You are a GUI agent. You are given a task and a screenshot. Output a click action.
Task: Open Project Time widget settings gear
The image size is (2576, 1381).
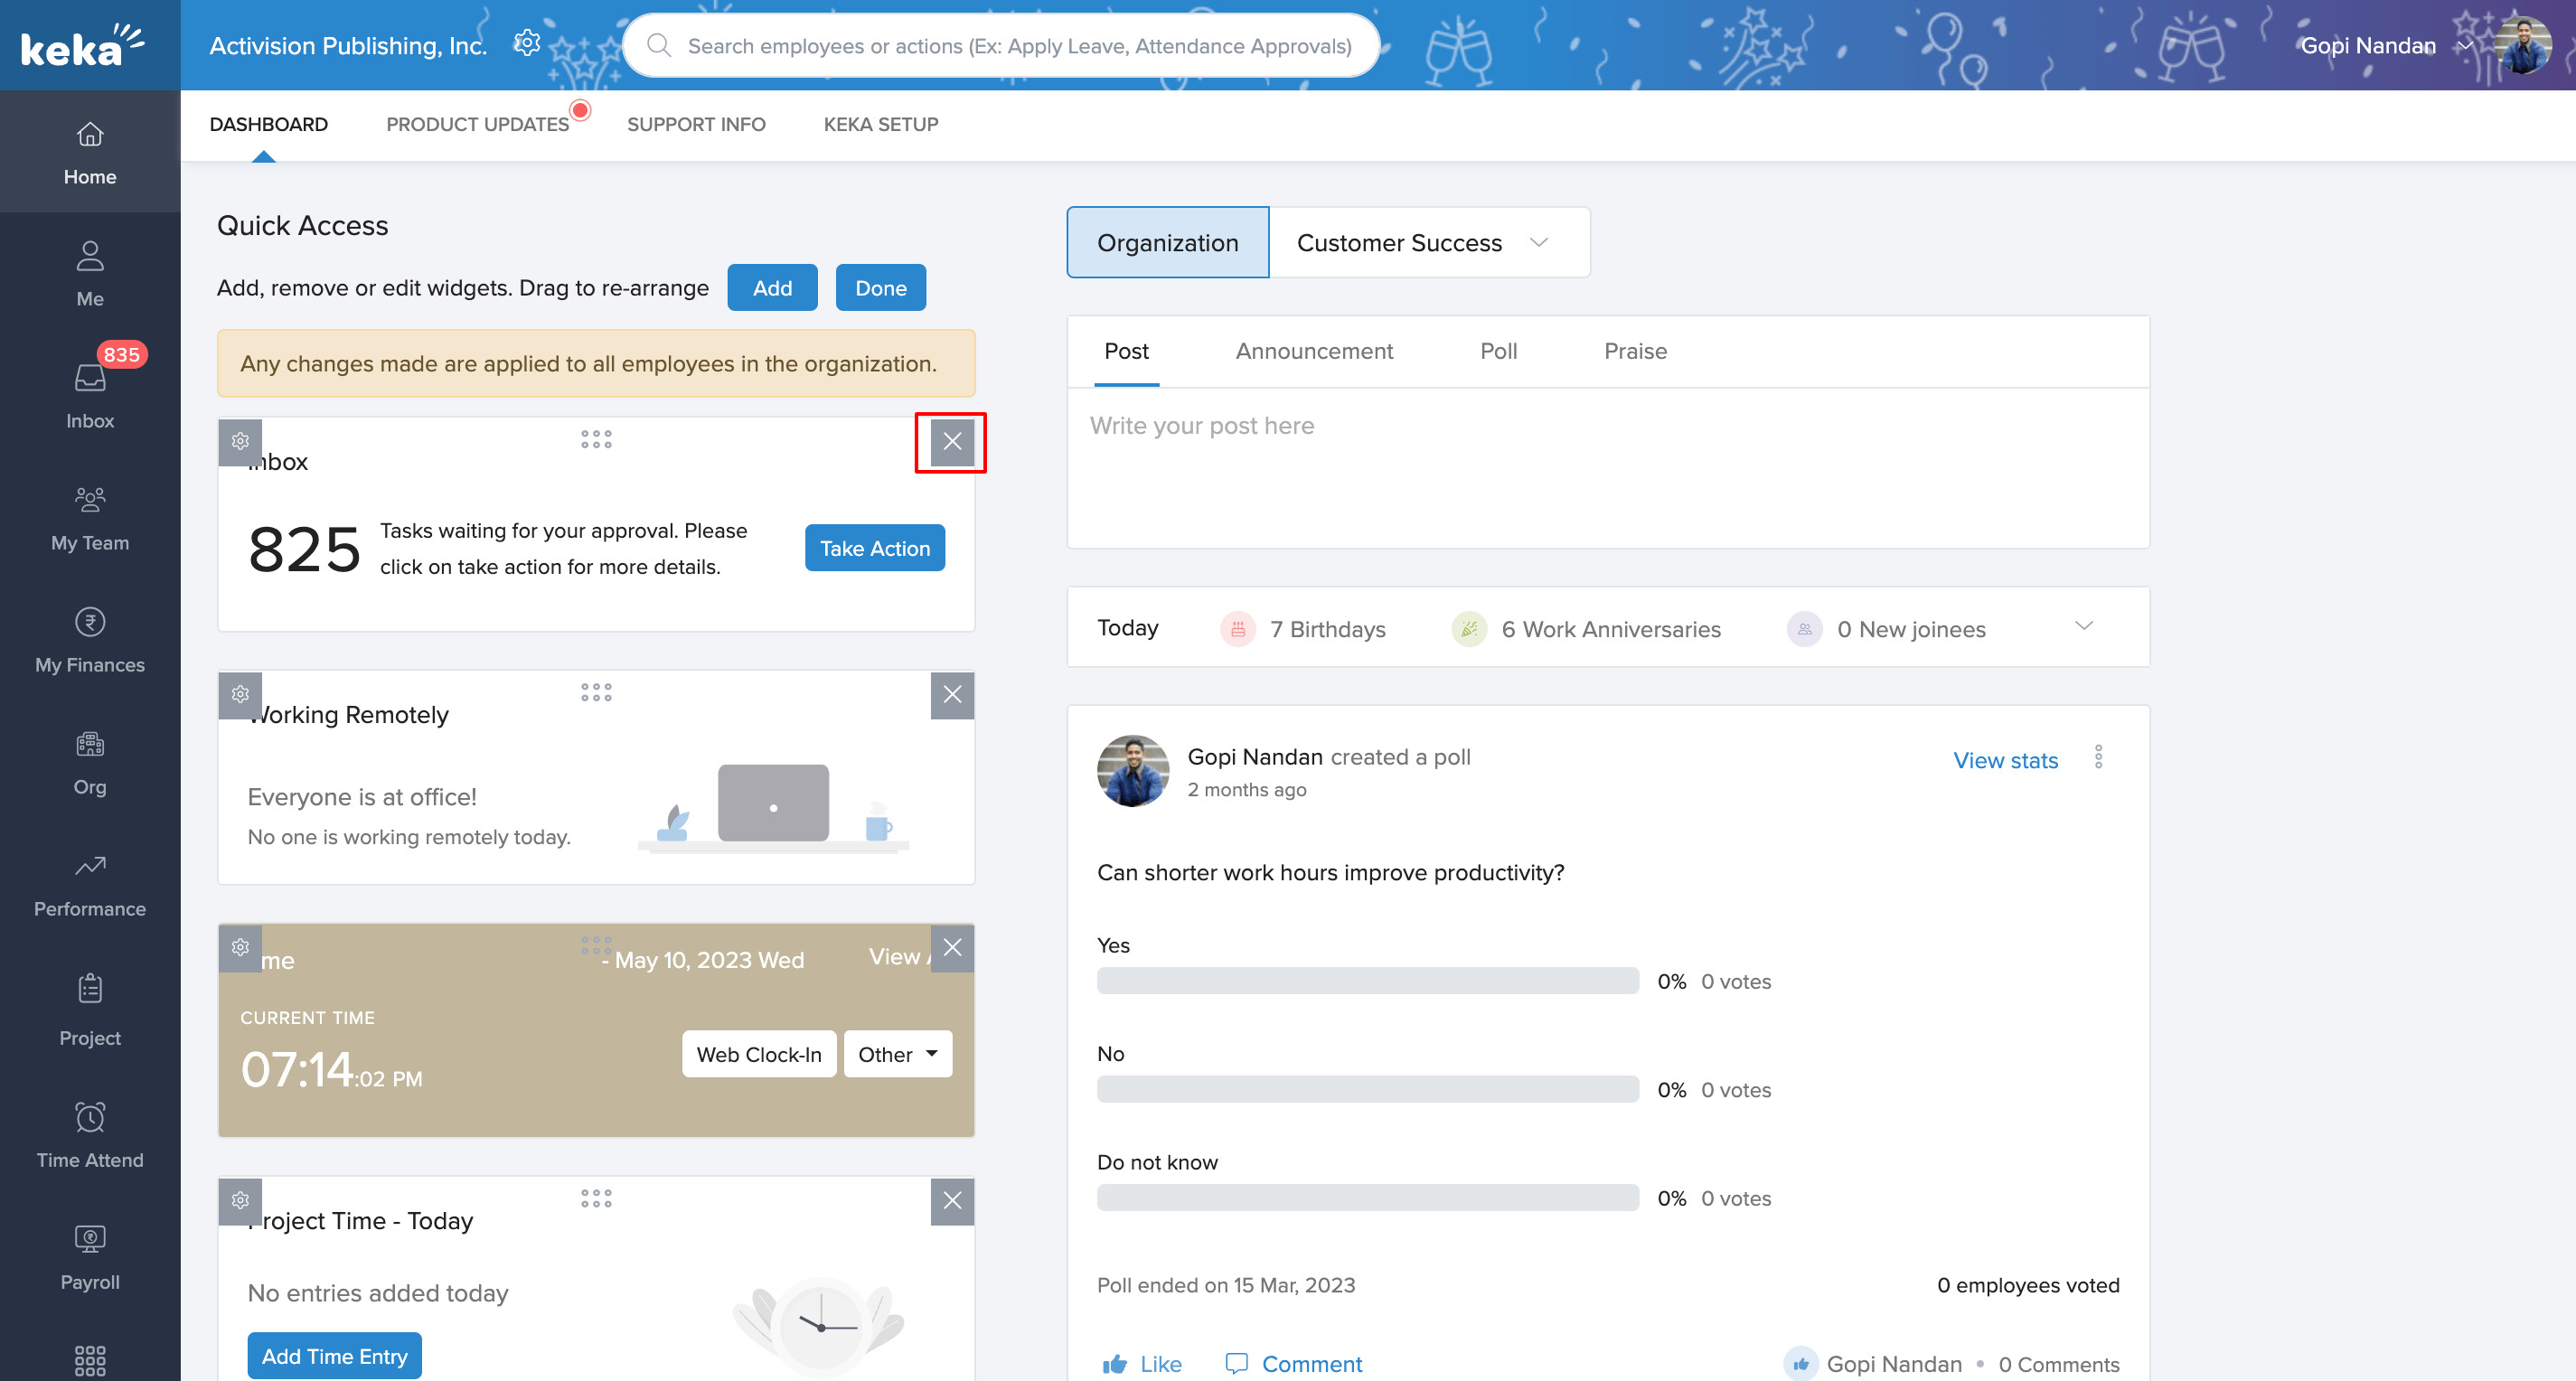point(240,1200)
